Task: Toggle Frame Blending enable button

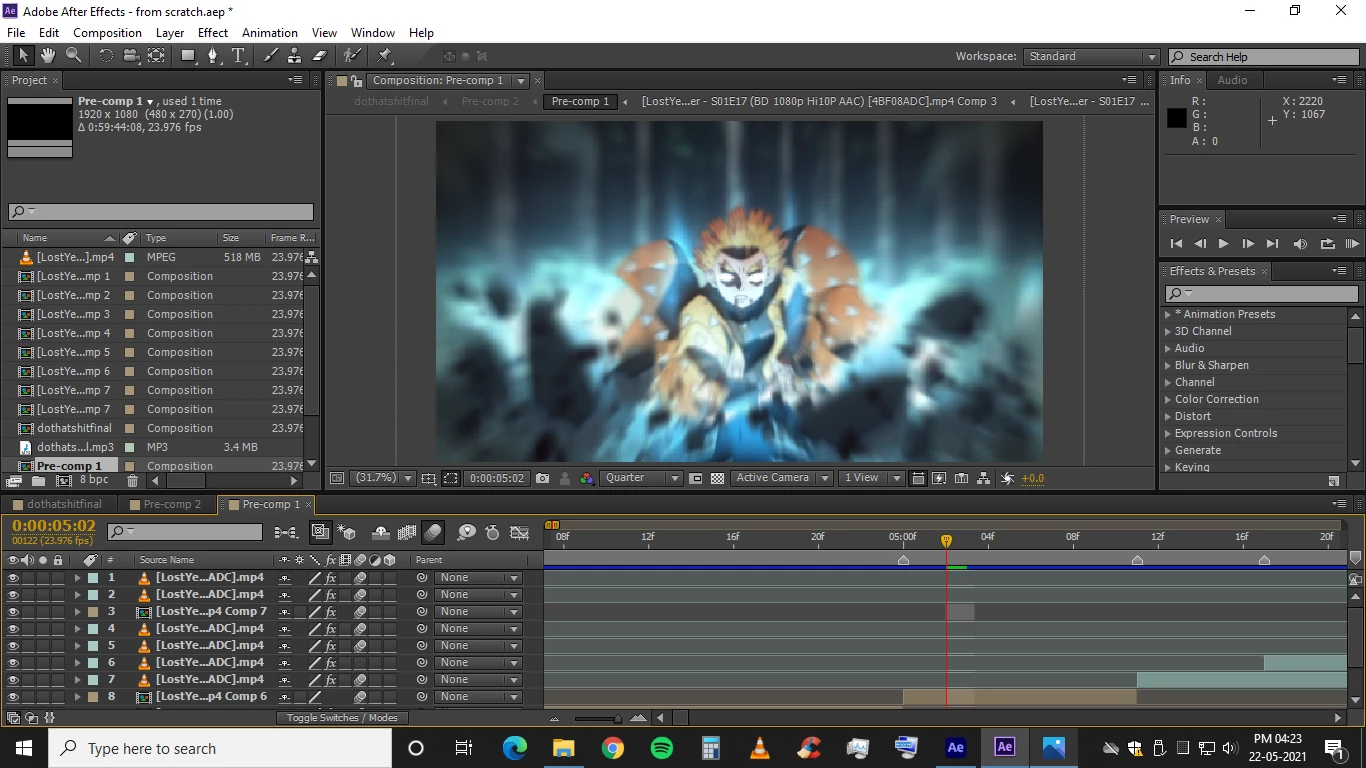Action: pos(407,533)
